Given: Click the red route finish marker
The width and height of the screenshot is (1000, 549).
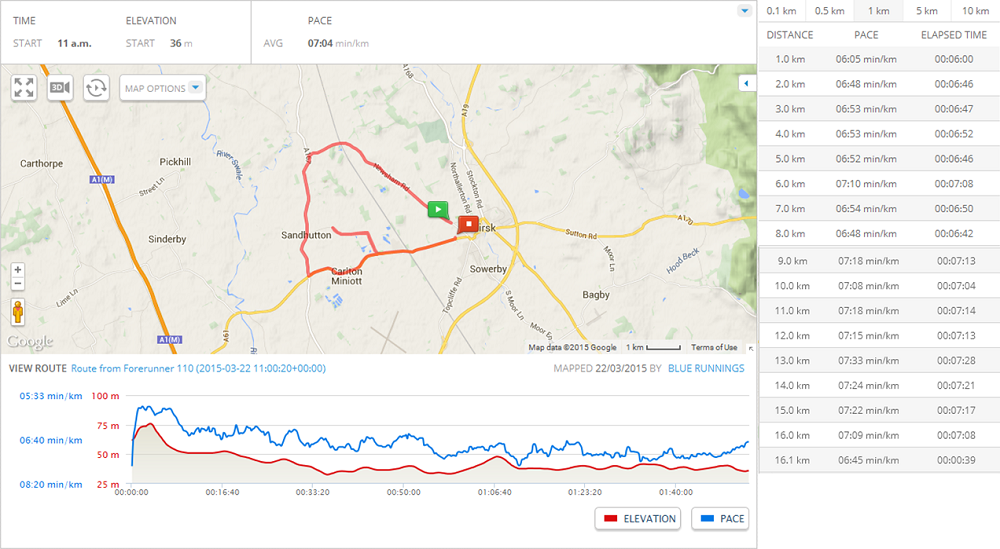Looking at the screenshot, I should point(466,225).
